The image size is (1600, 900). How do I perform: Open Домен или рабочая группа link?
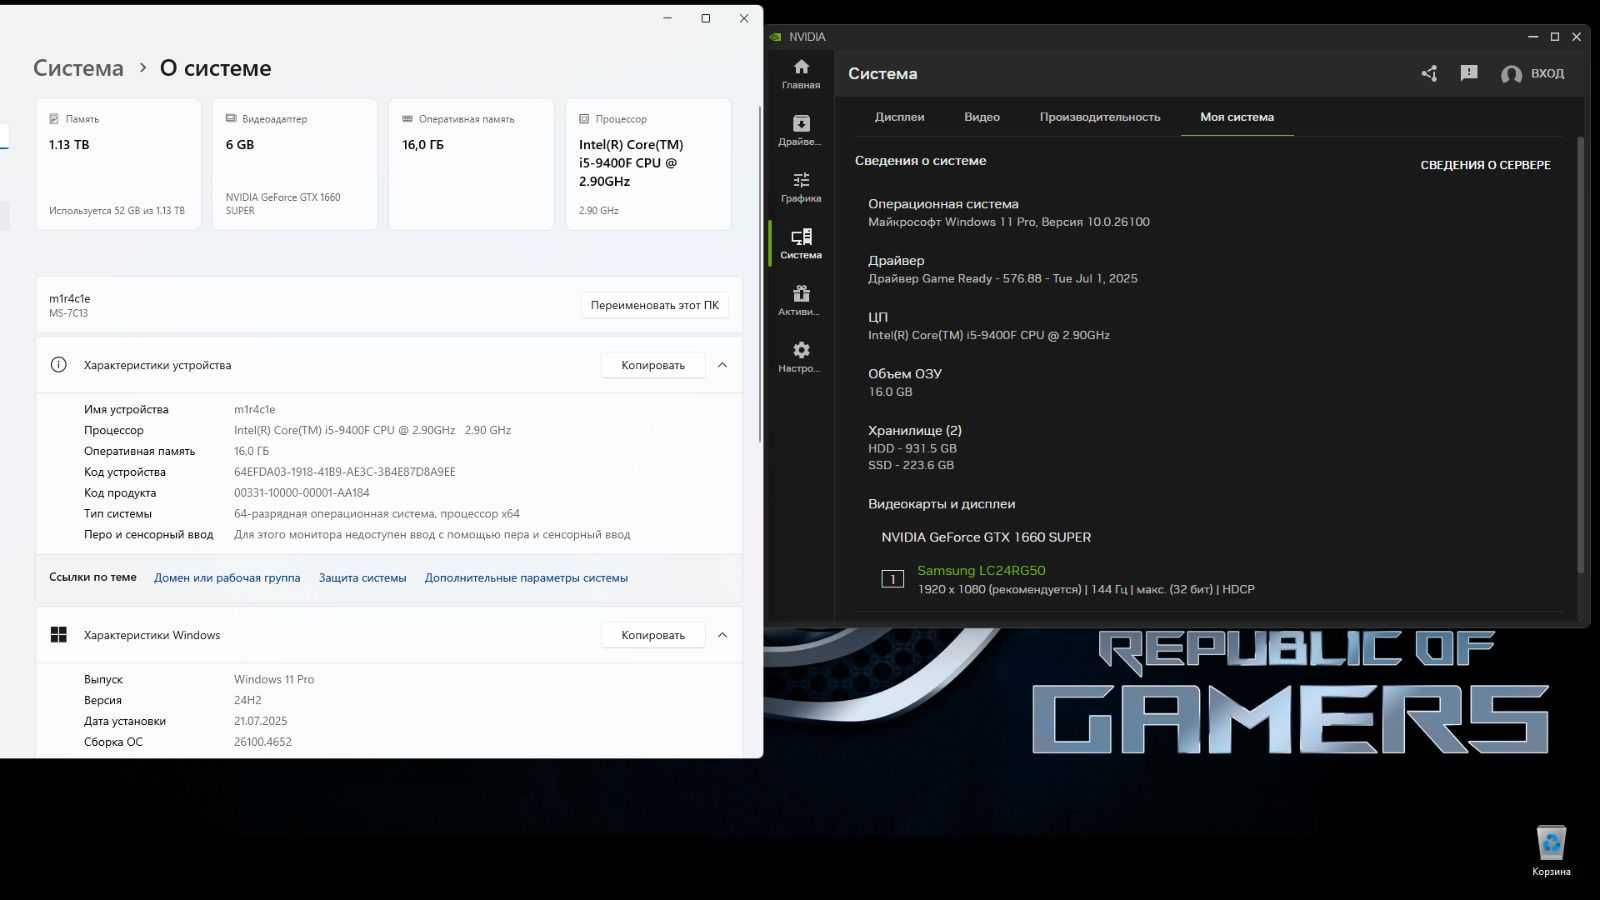(x=227, y=578)
